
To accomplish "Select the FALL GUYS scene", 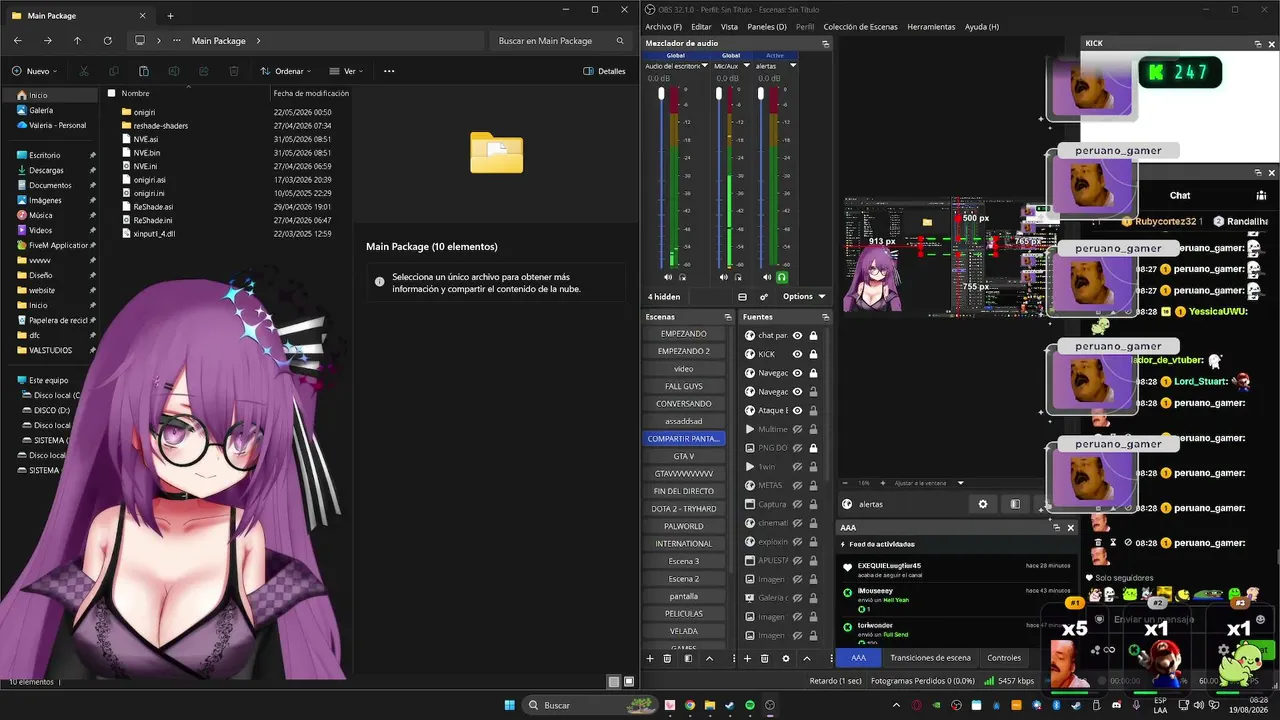I will pos(683,386).
